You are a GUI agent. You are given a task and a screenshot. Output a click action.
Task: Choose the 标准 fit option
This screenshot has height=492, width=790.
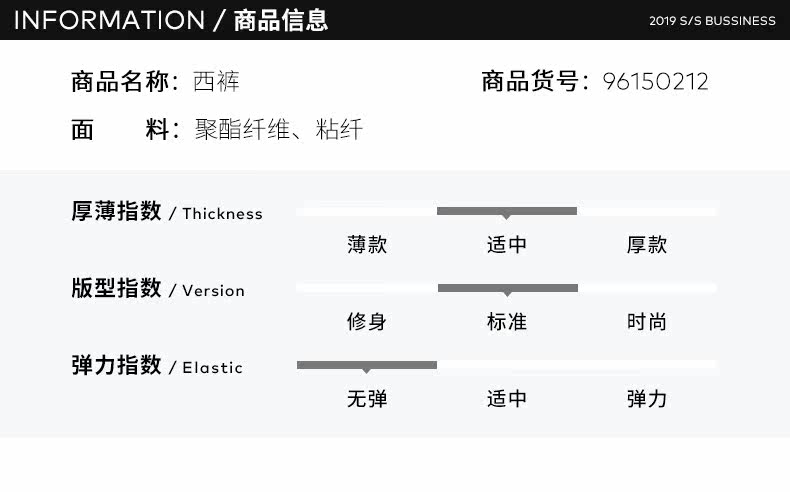pyautogui.click(x=506, y=322)
